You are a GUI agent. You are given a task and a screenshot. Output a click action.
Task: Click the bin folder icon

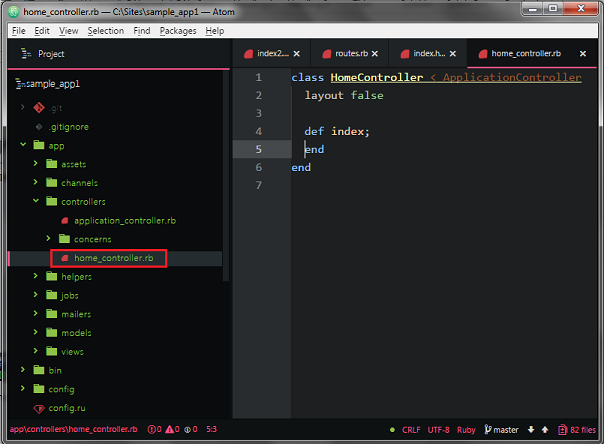pos(39,370)
